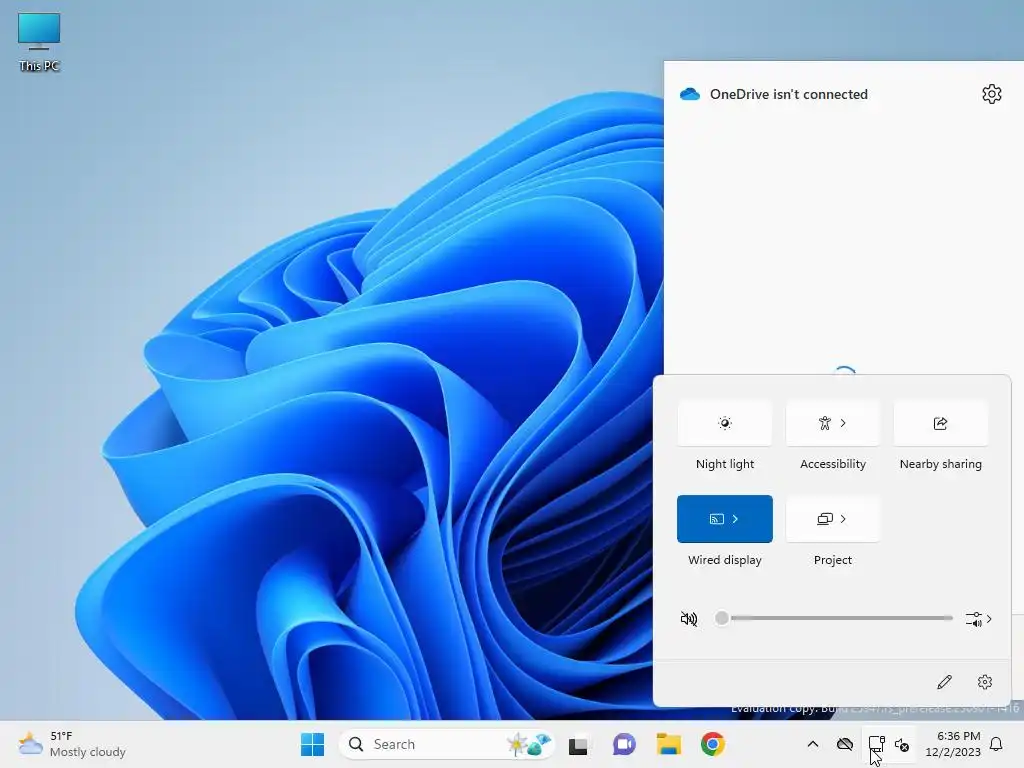Click the OneDrive tray icon
This screenshot has width=1024, height=768.
click(845, 744)
